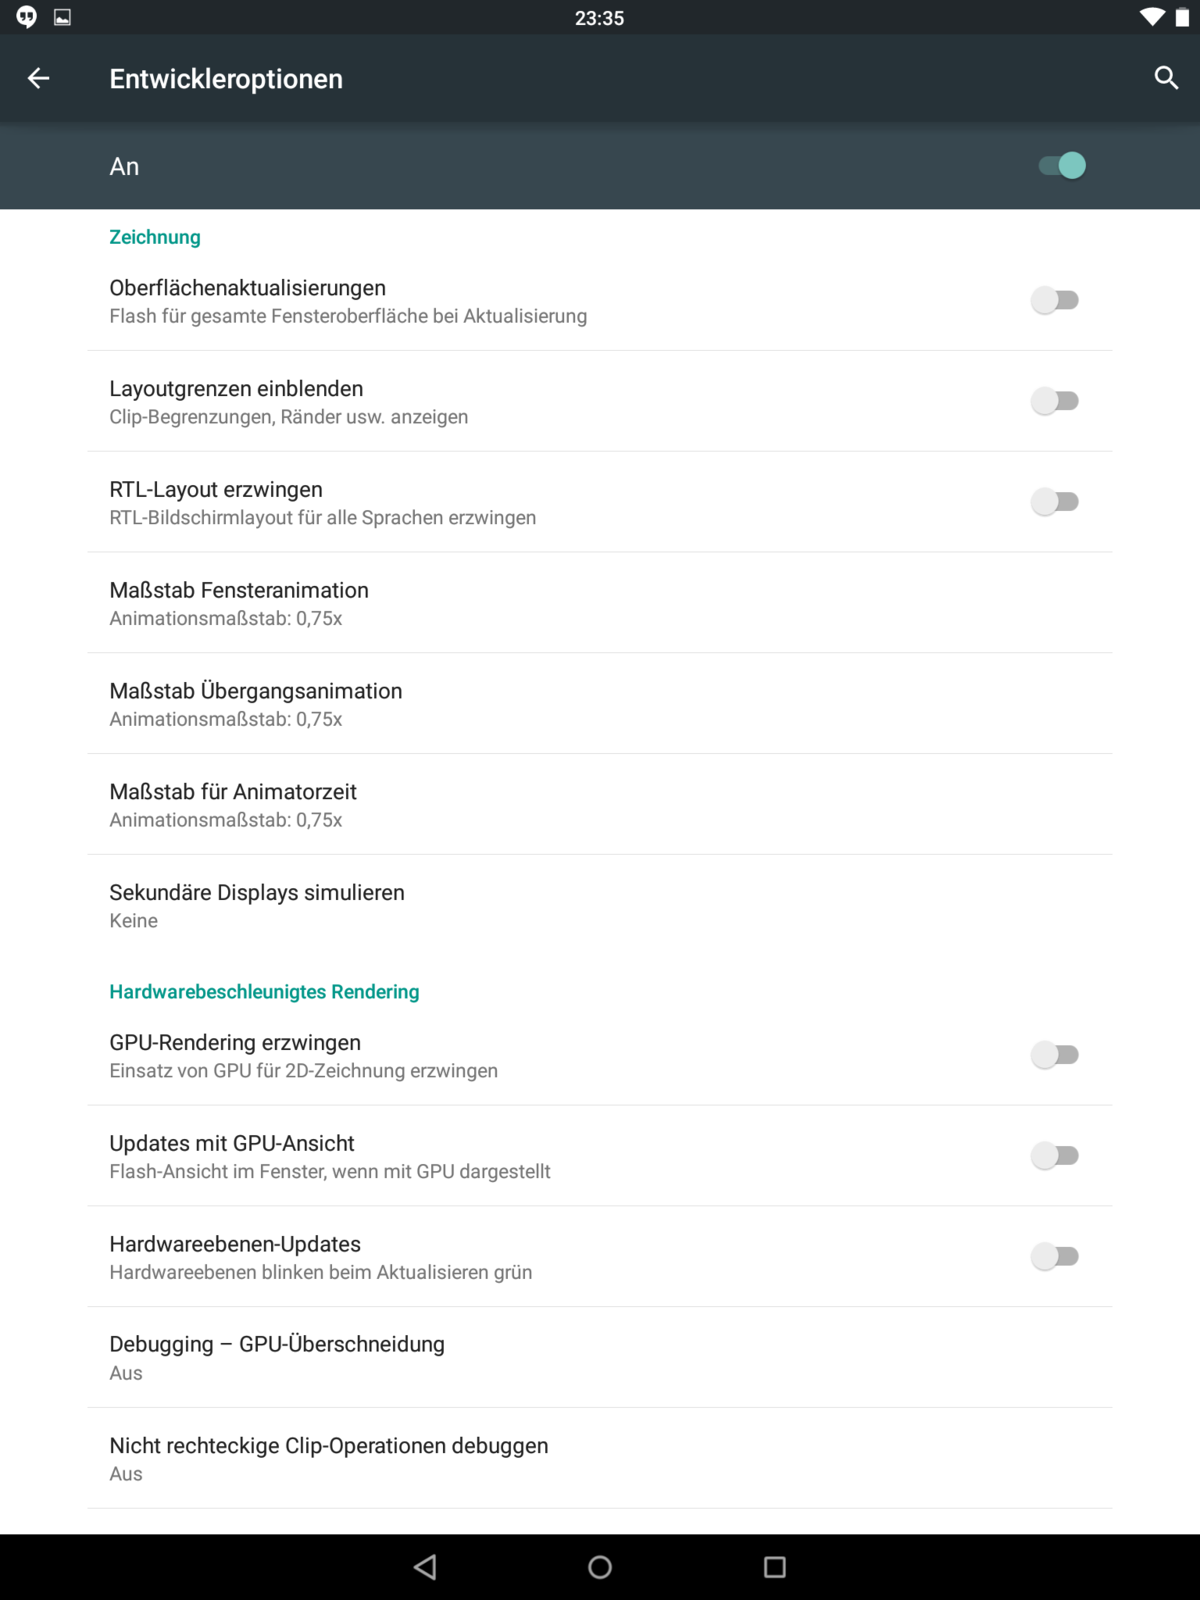Tap the image notification icon in status bar
Screen dimensions: 1200x1600
62,17
